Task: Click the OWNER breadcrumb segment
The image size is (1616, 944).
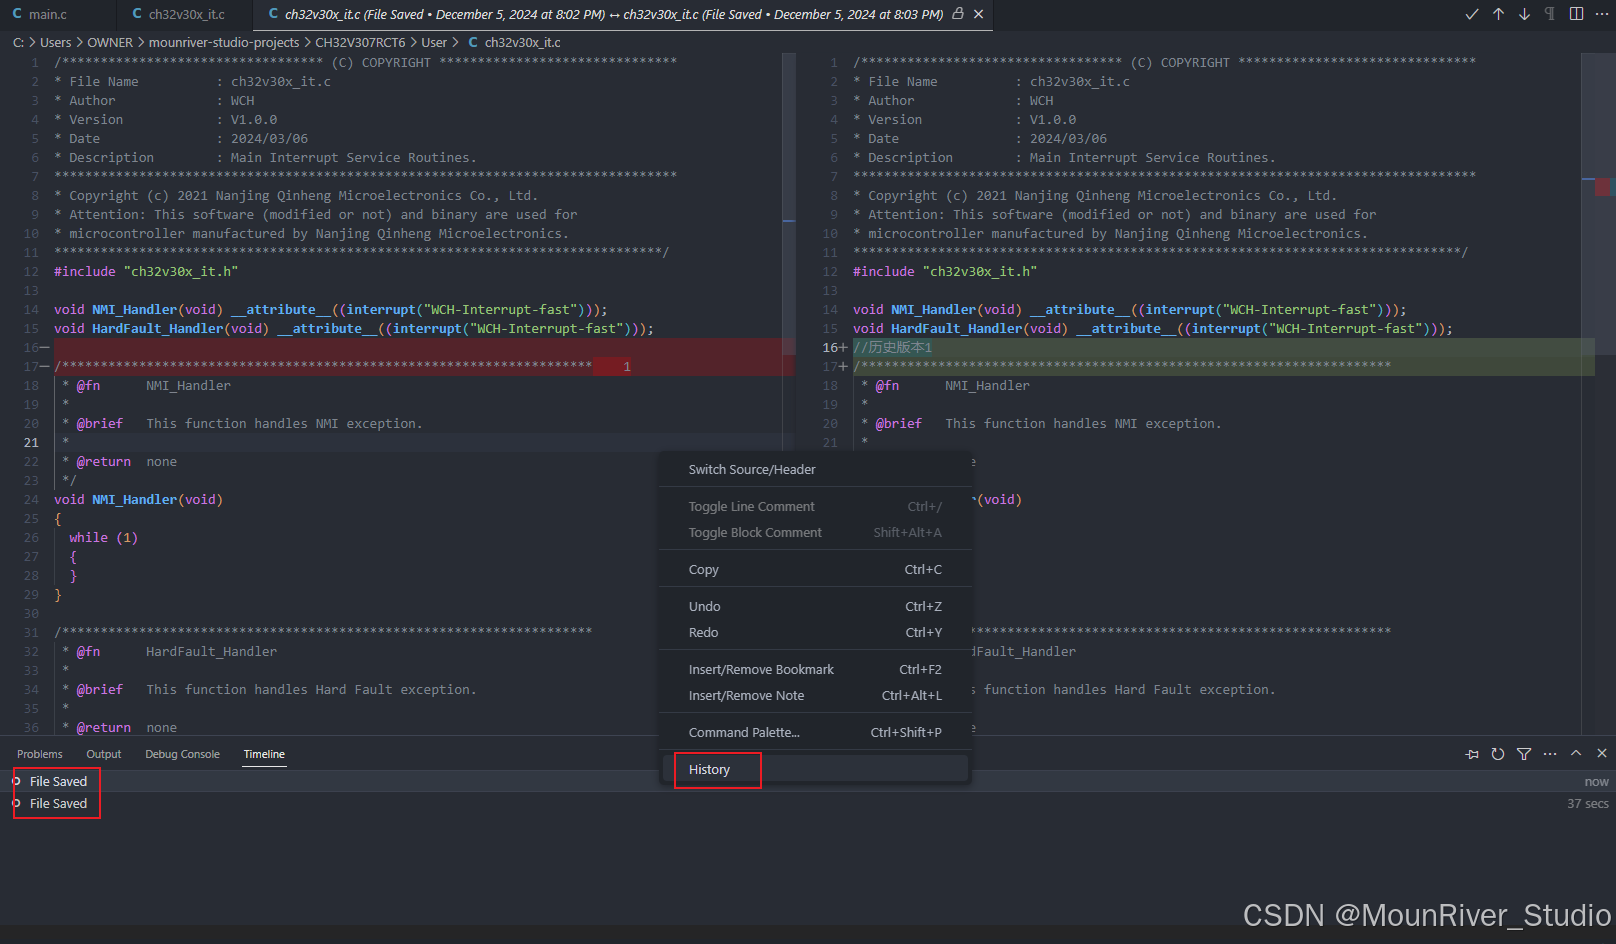Action: pyautogui.click(x=110, y=42)
